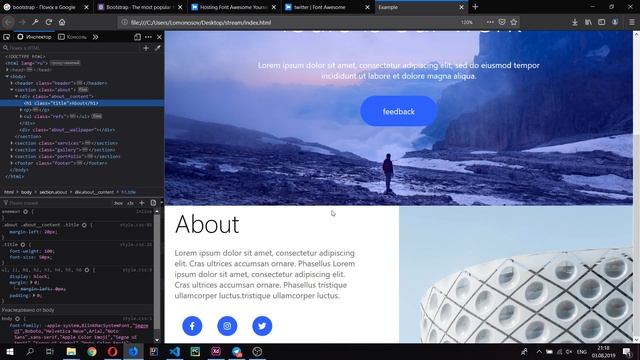Bookmark this page star icon
The height and width of the screenshot is (360, 640).
(514, 22)
